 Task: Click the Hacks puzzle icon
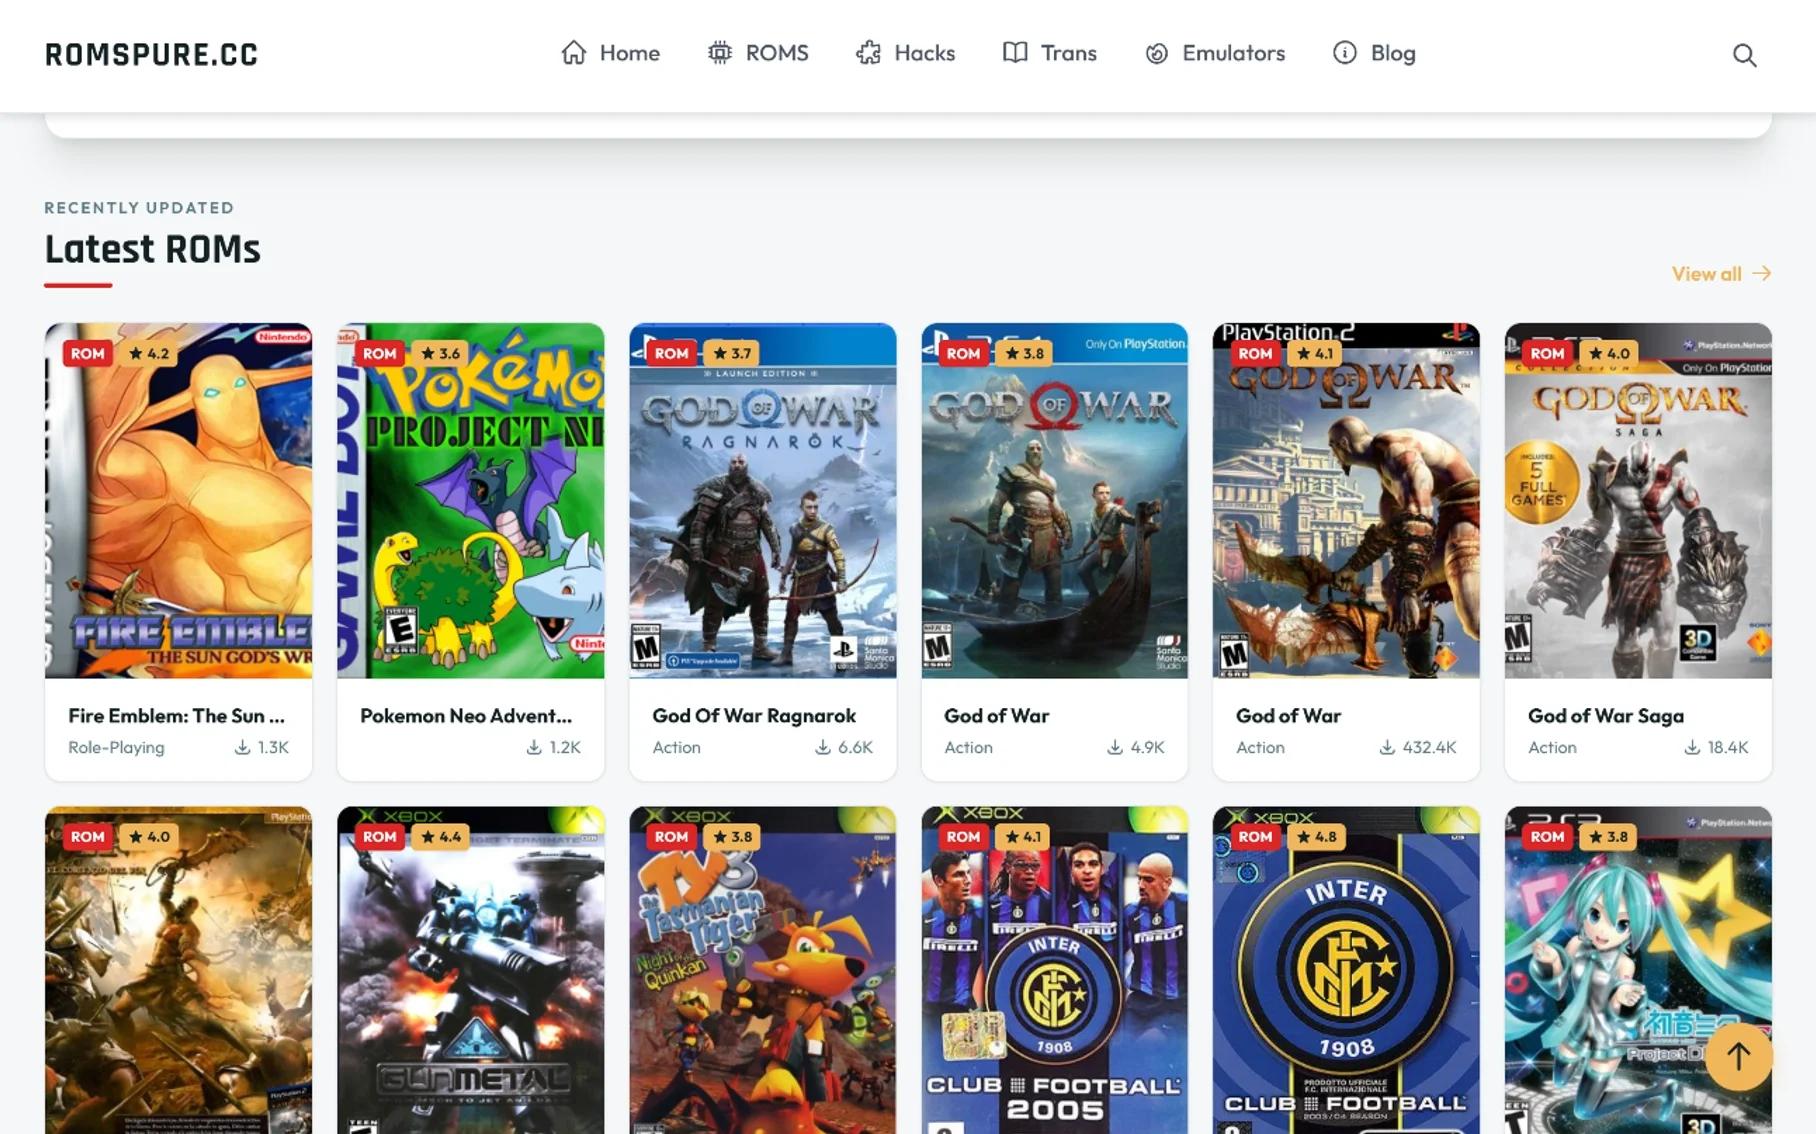(869, 53)
